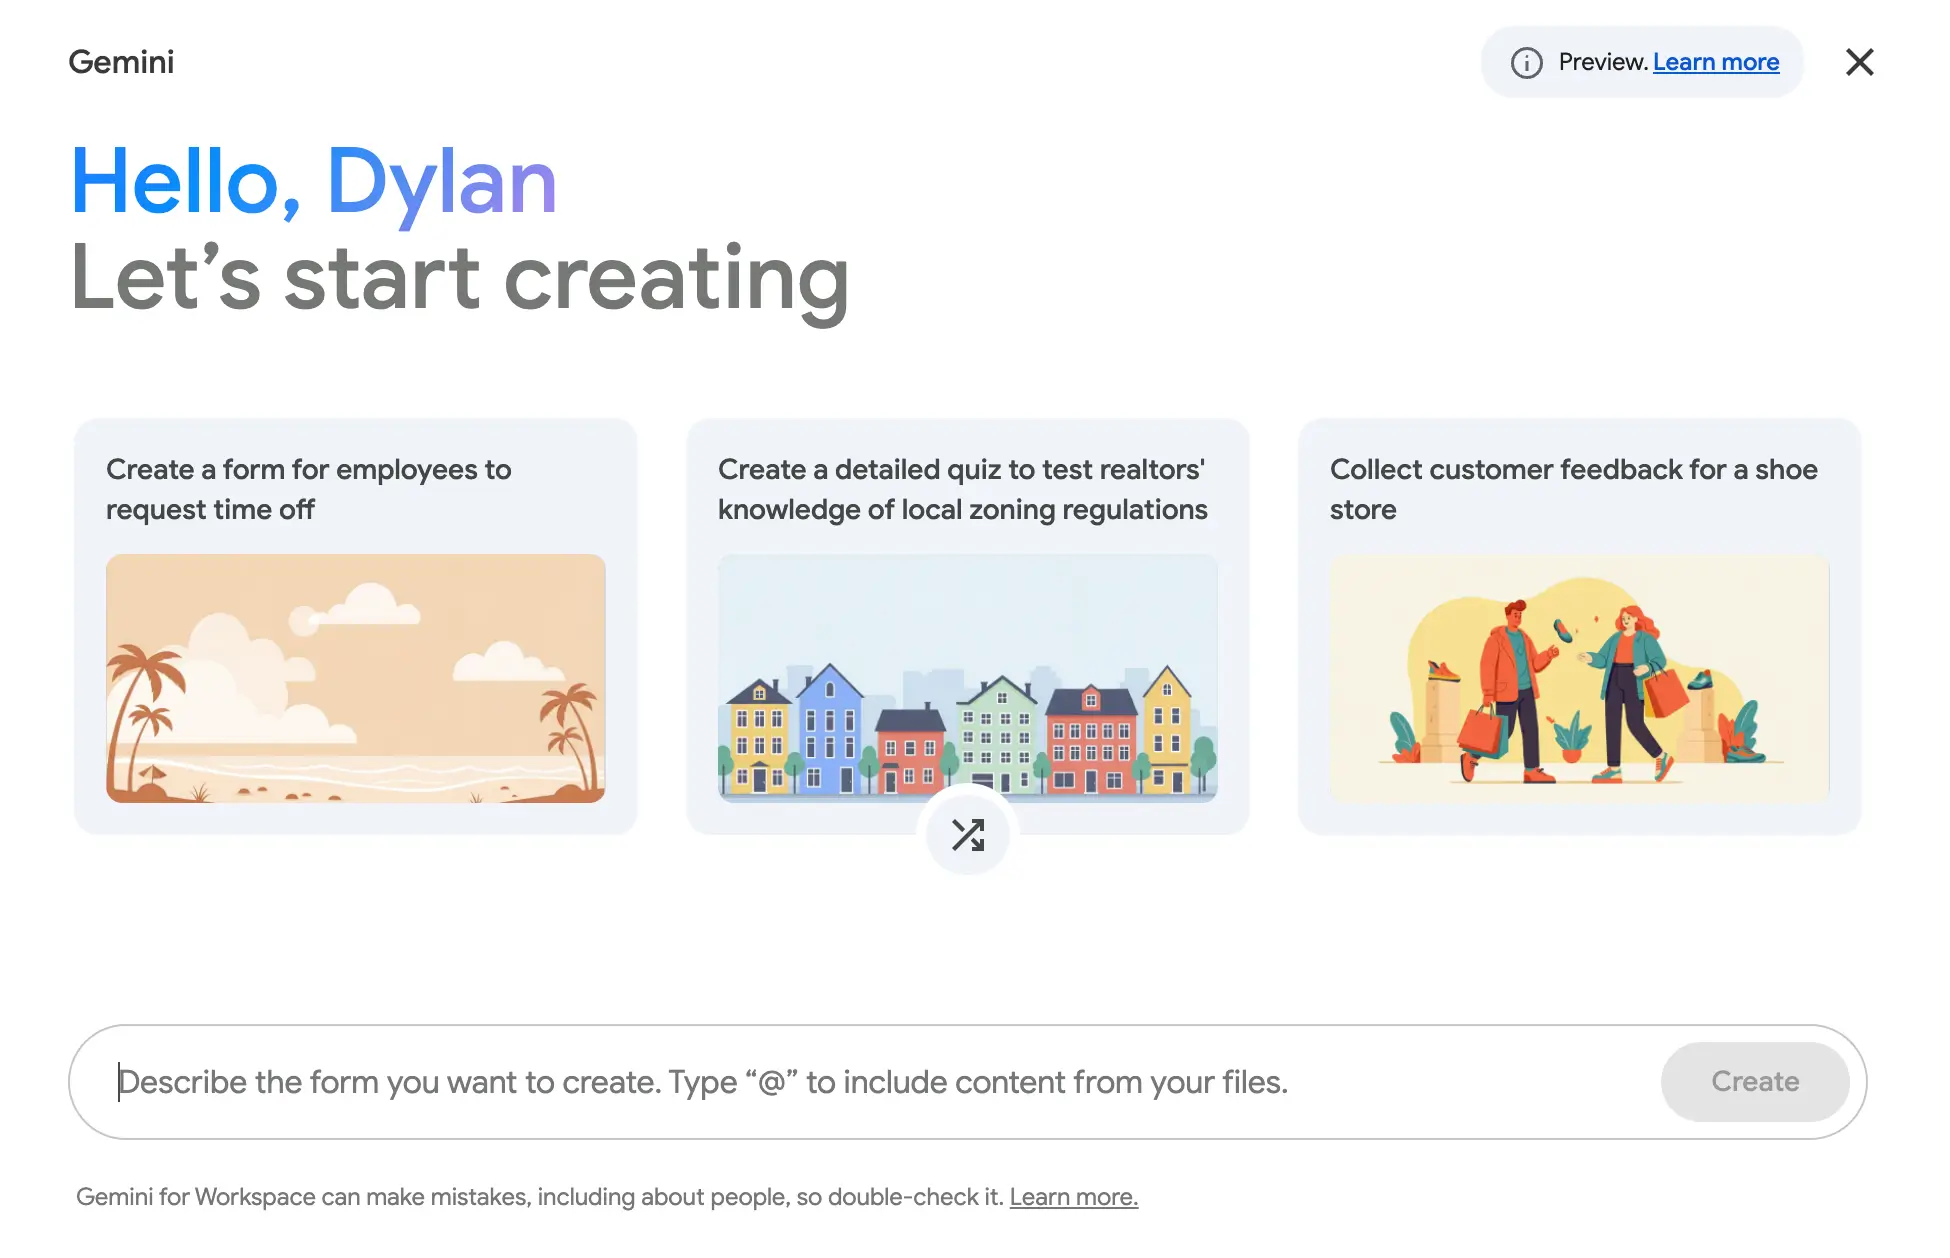
Task: Focus the form description input field
Action: coord(880,1082)
